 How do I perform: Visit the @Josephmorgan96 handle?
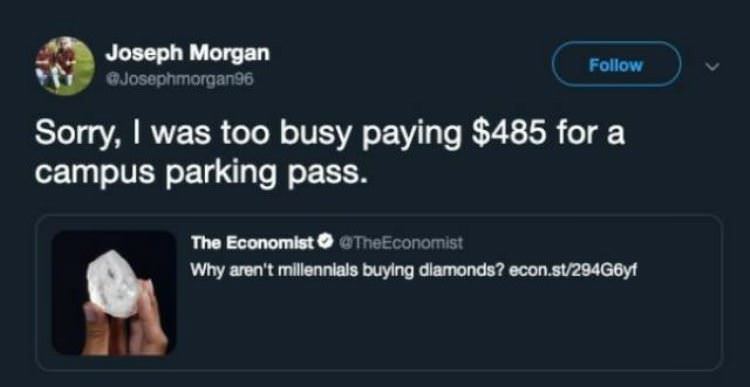click(x=179, y=80)
